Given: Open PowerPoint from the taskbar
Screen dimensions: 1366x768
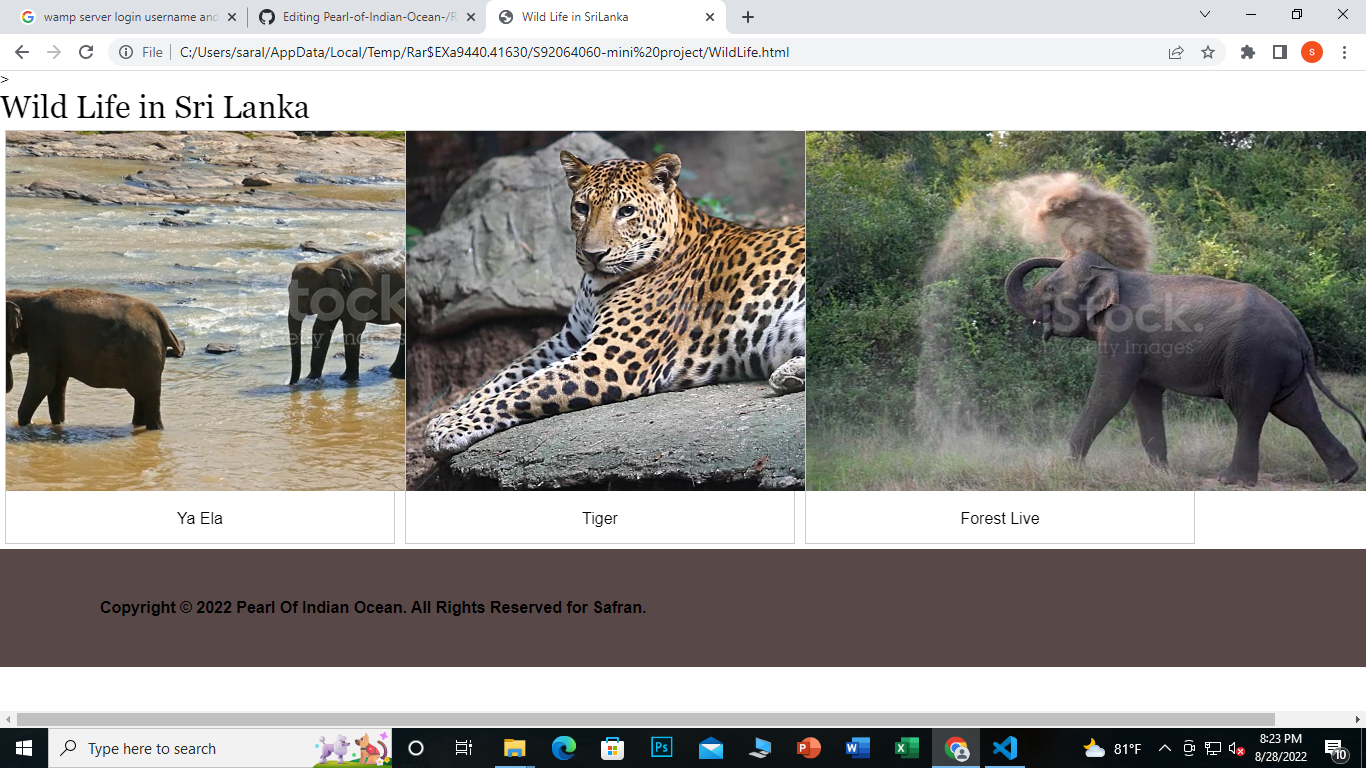Looking at the screenshot, I should (x=807, y=748).
